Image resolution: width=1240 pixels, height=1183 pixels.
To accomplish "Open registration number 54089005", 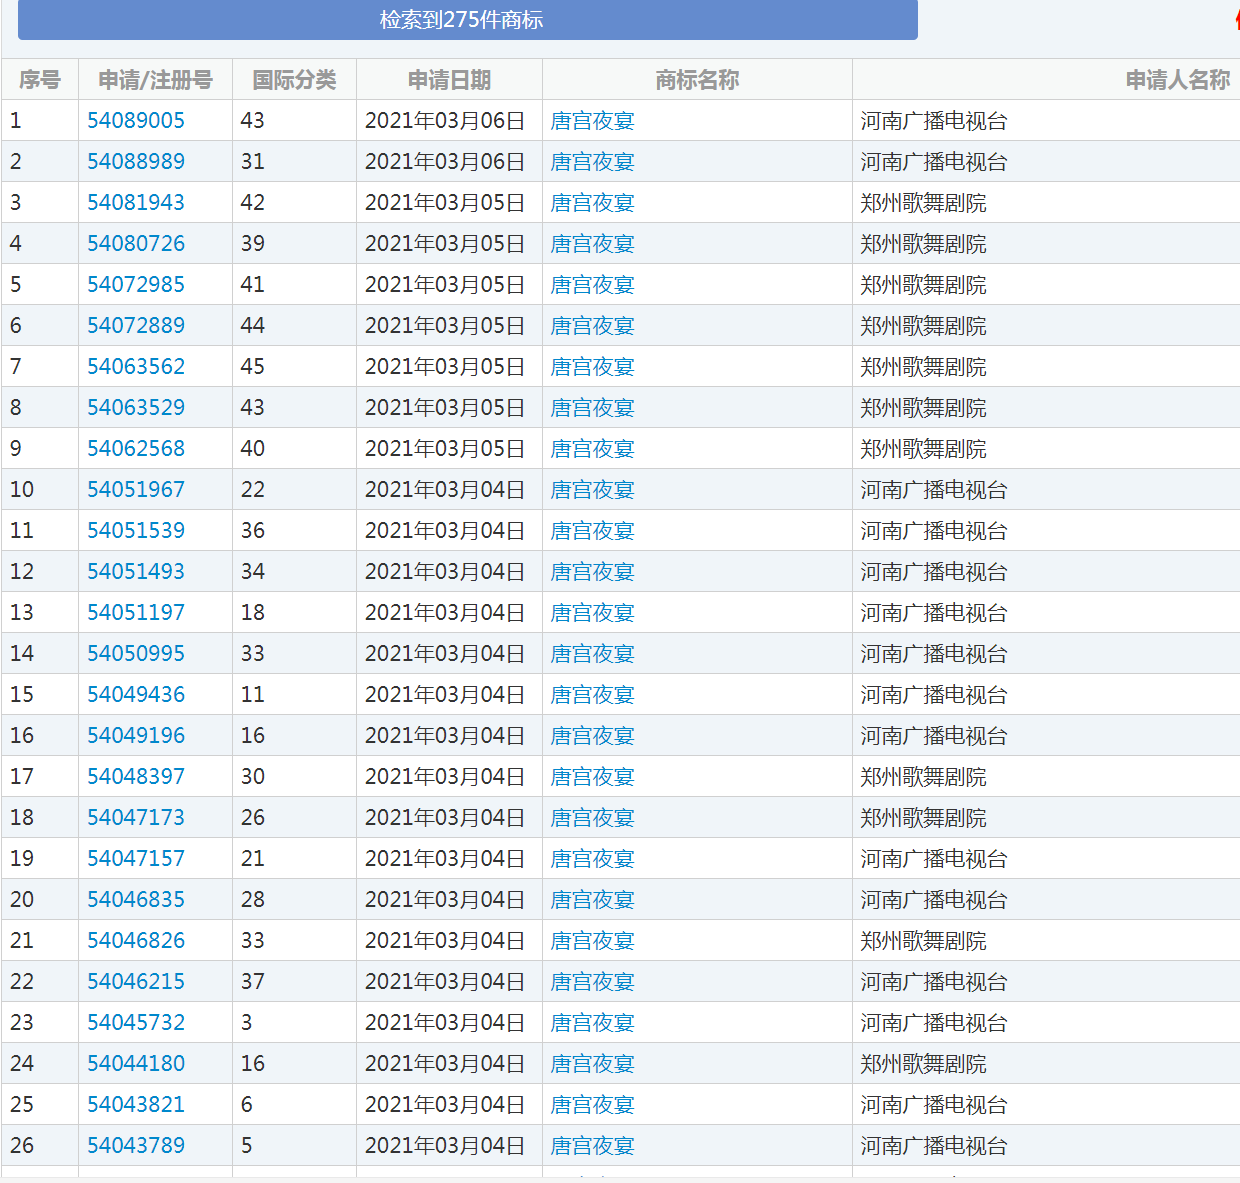I will (136, 121).
